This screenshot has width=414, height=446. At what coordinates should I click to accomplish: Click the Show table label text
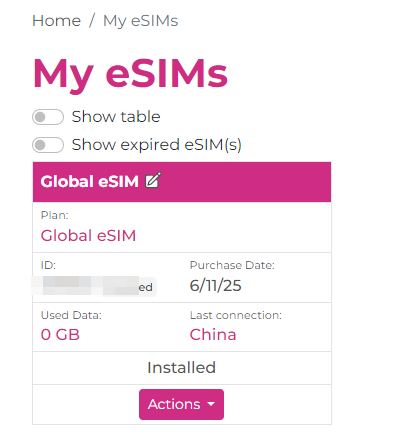coord(116,117)
